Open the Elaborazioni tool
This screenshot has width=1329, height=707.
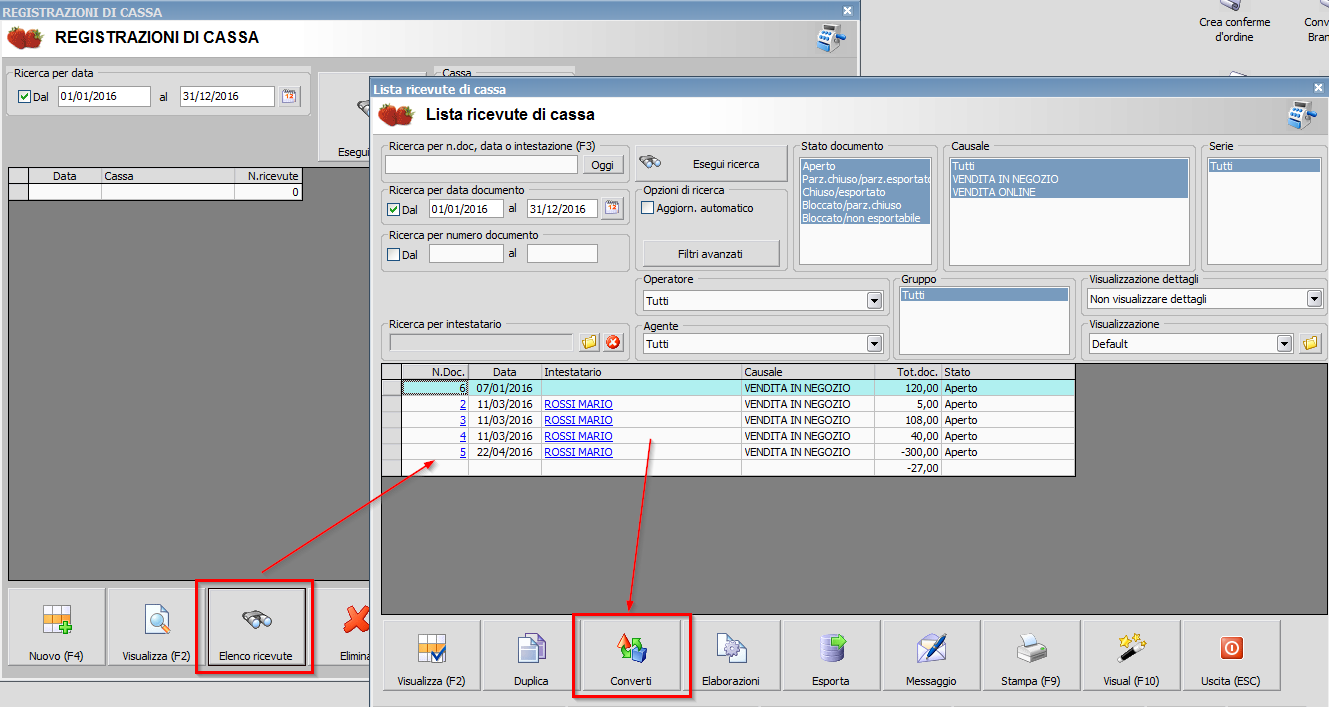click(x=731, y=657)
